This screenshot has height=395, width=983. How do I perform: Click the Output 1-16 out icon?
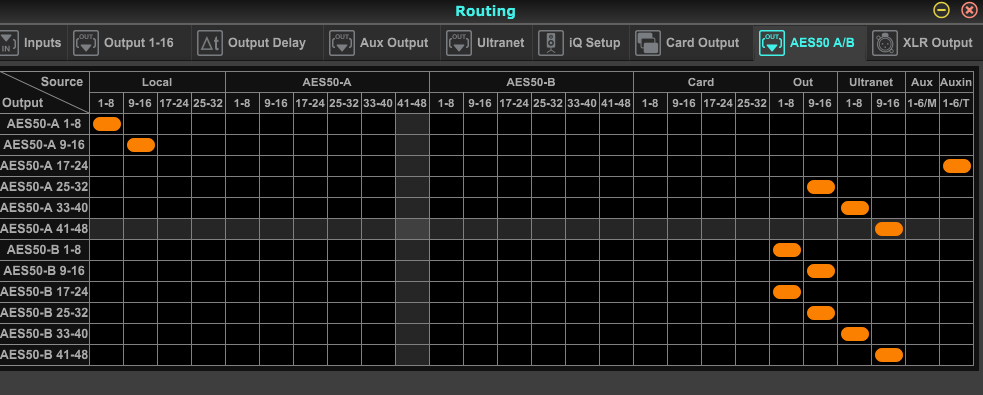(x=86, y=43)
